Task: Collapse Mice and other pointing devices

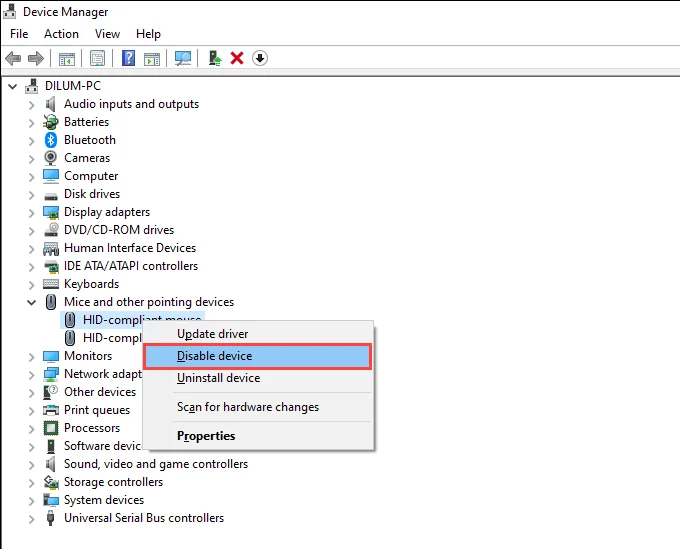Action: tap(31, 302)
